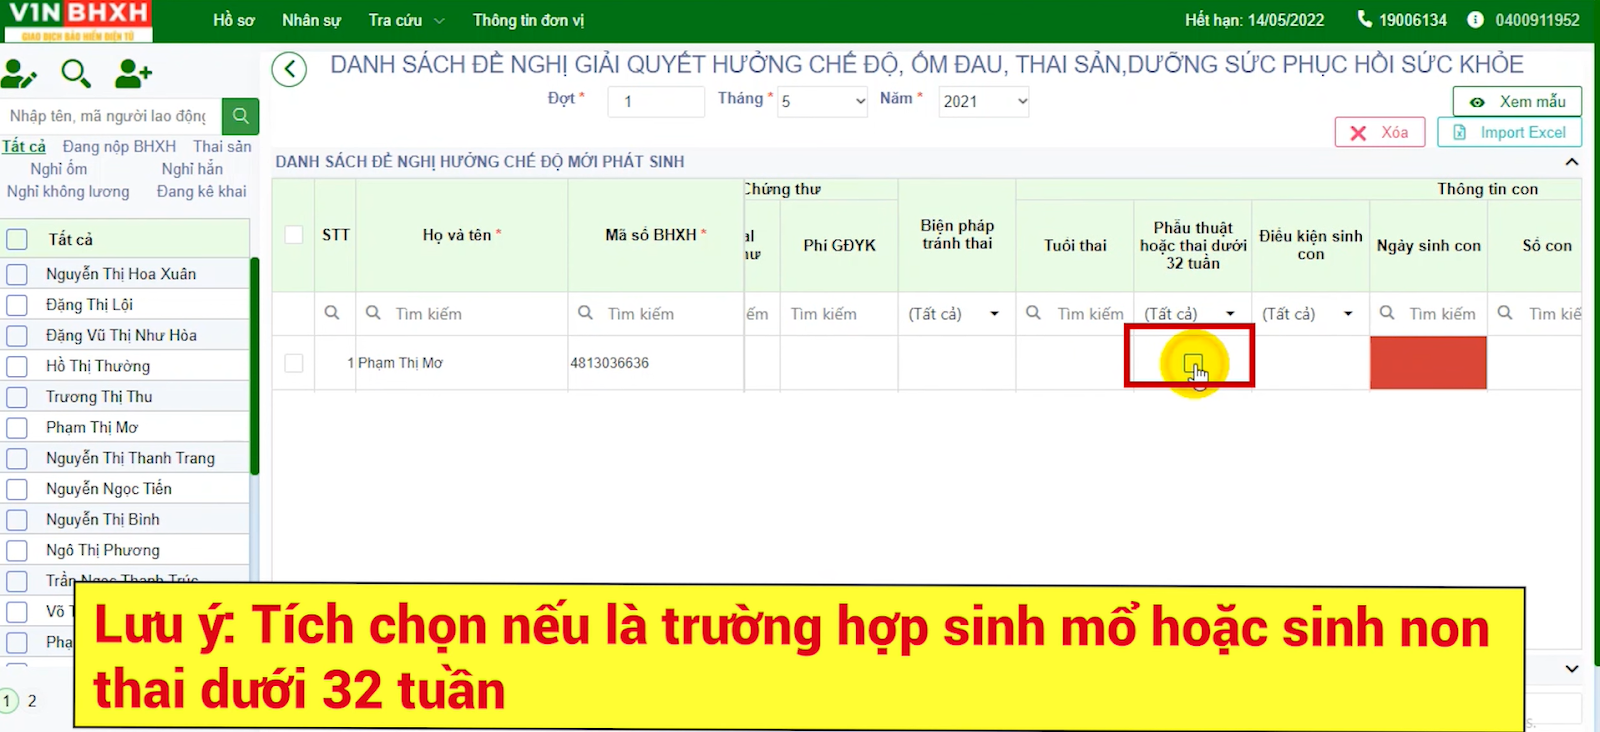1600x732 pixels.
Task: Select Ngô Thị Phương in sidebar
Action: point(103,550)
